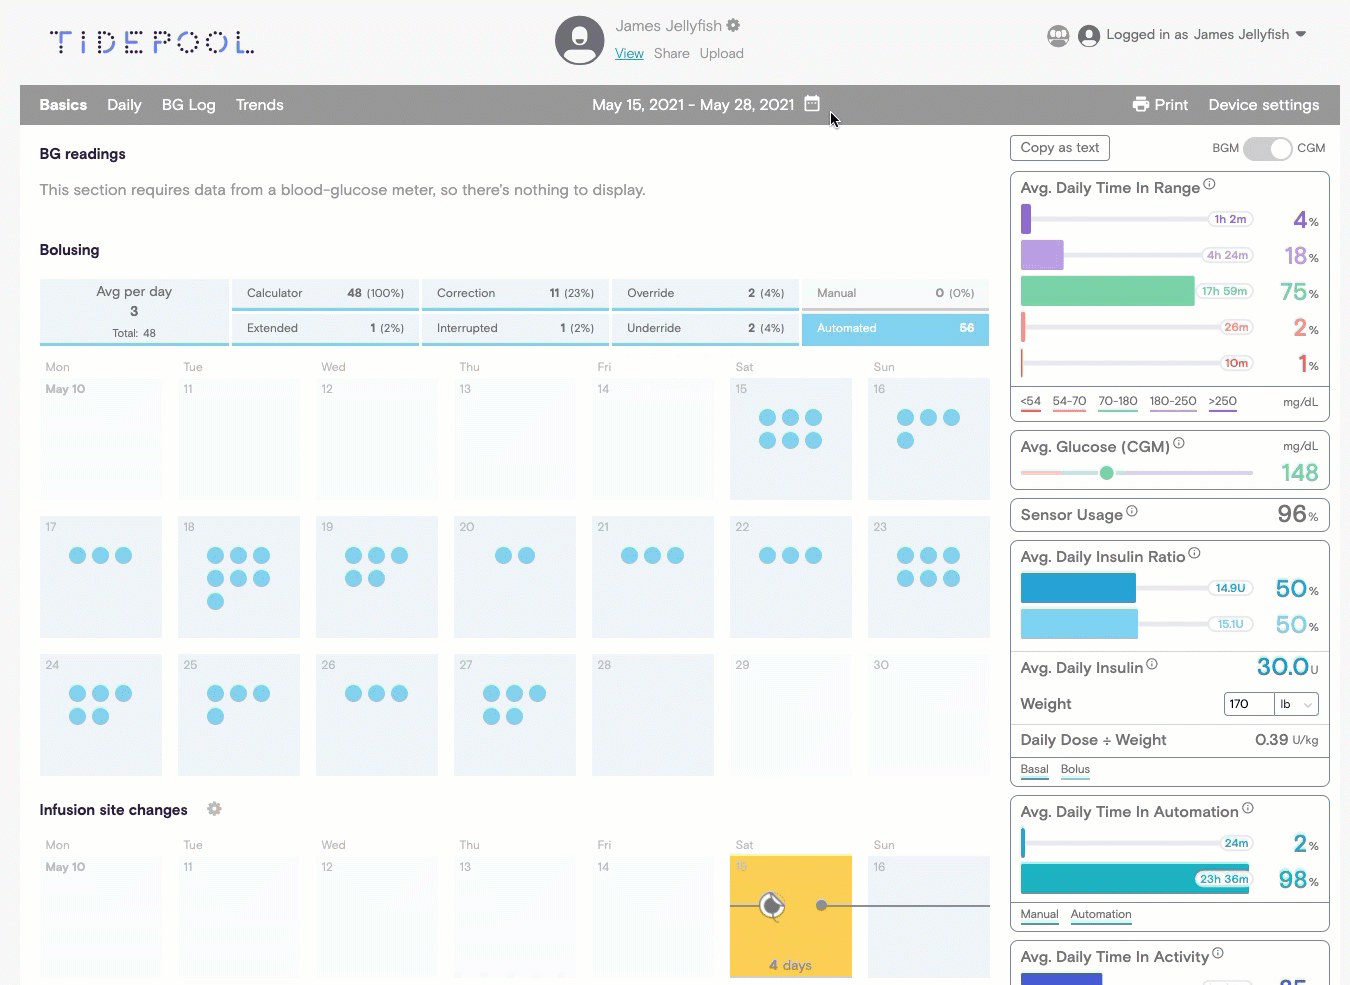
Task: Show info for Avg. Daily Insulin Ratio
Action: tap(1194, 553)
